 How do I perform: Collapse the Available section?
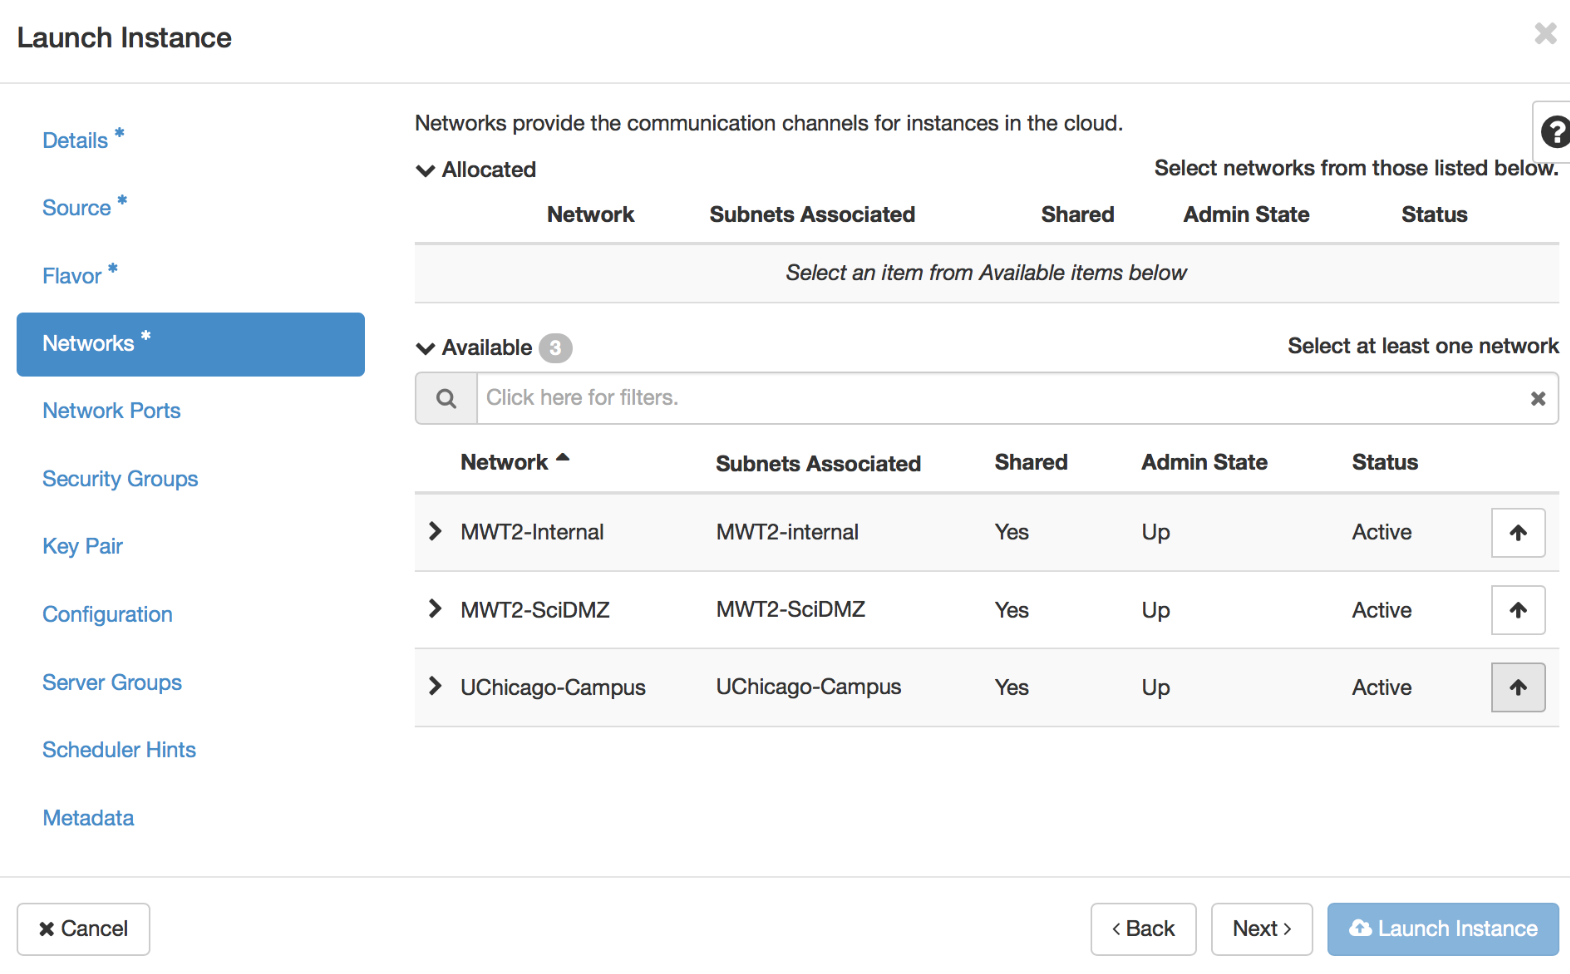426,348
